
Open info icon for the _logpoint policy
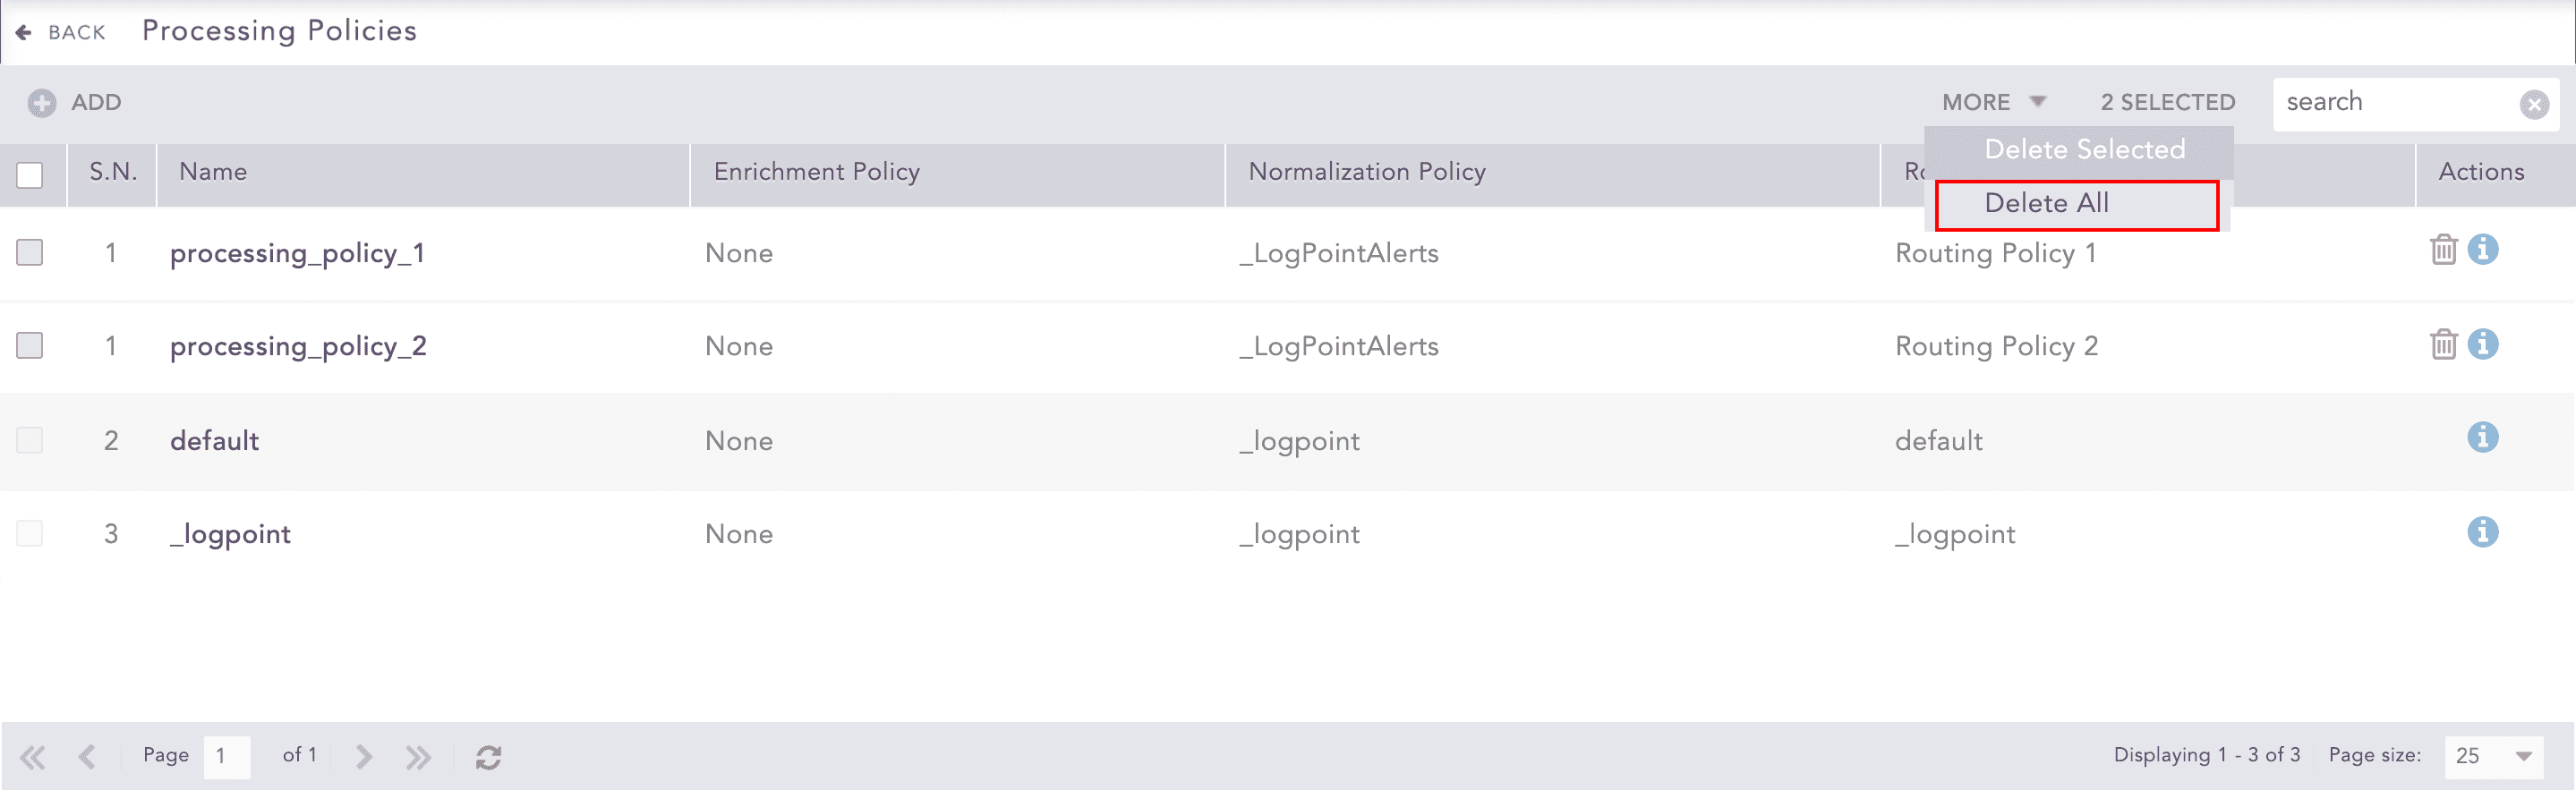tap(2484, 532)
